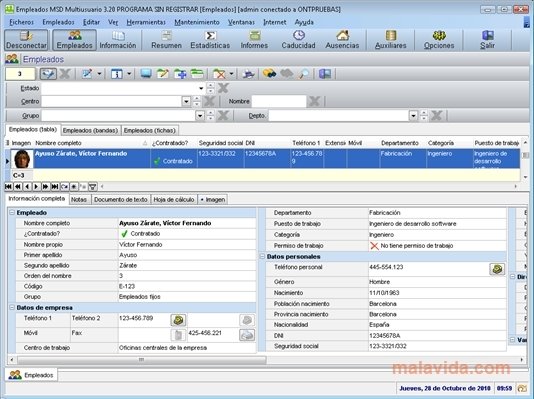The image size is (534, 399).
Task: Switch to the Documento de texto tab
Action: 121,200
